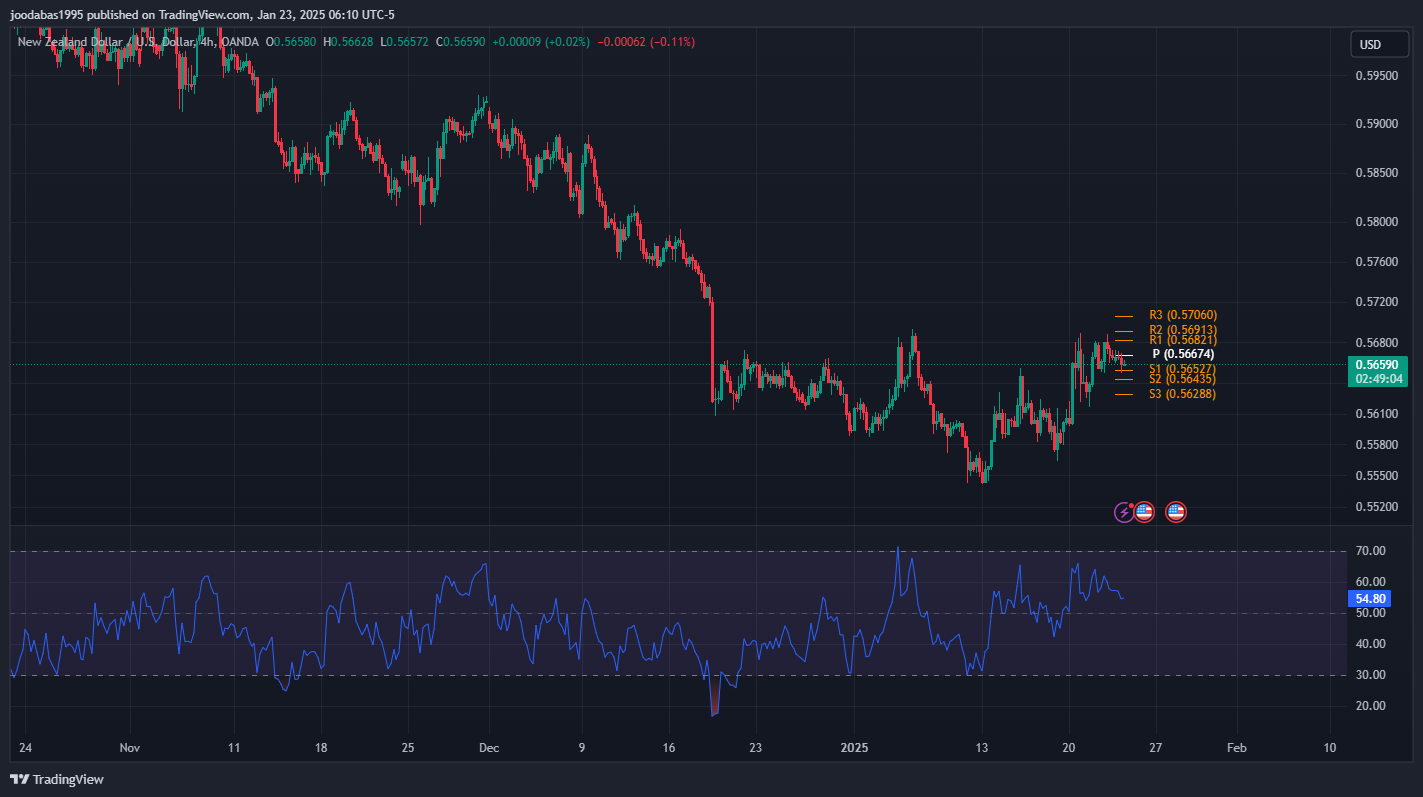Click the 23 date label on time axis
The width and height of the screenshot is (1423, 797).
coord(755,748)
